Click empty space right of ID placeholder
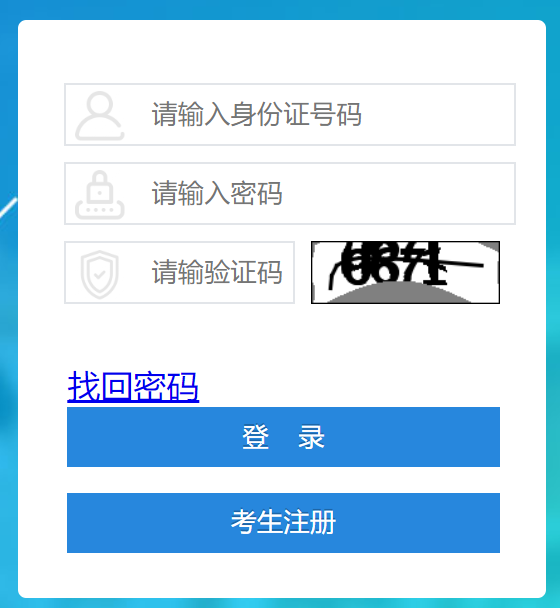The height and width of the screenshot is (608, 560). click(438, 114)
